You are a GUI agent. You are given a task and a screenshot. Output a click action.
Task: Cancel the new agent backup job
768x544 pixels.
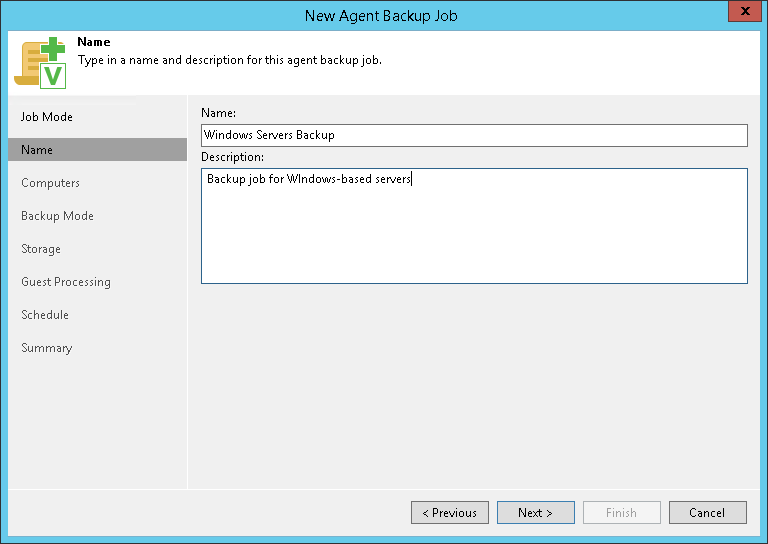(708, 513)
